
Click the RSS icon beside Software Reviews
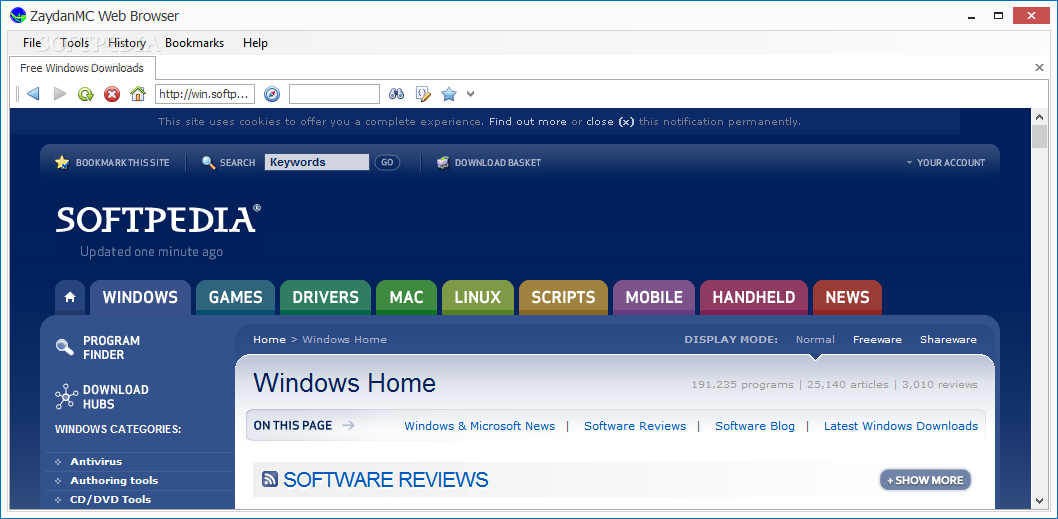click(270, 479)
